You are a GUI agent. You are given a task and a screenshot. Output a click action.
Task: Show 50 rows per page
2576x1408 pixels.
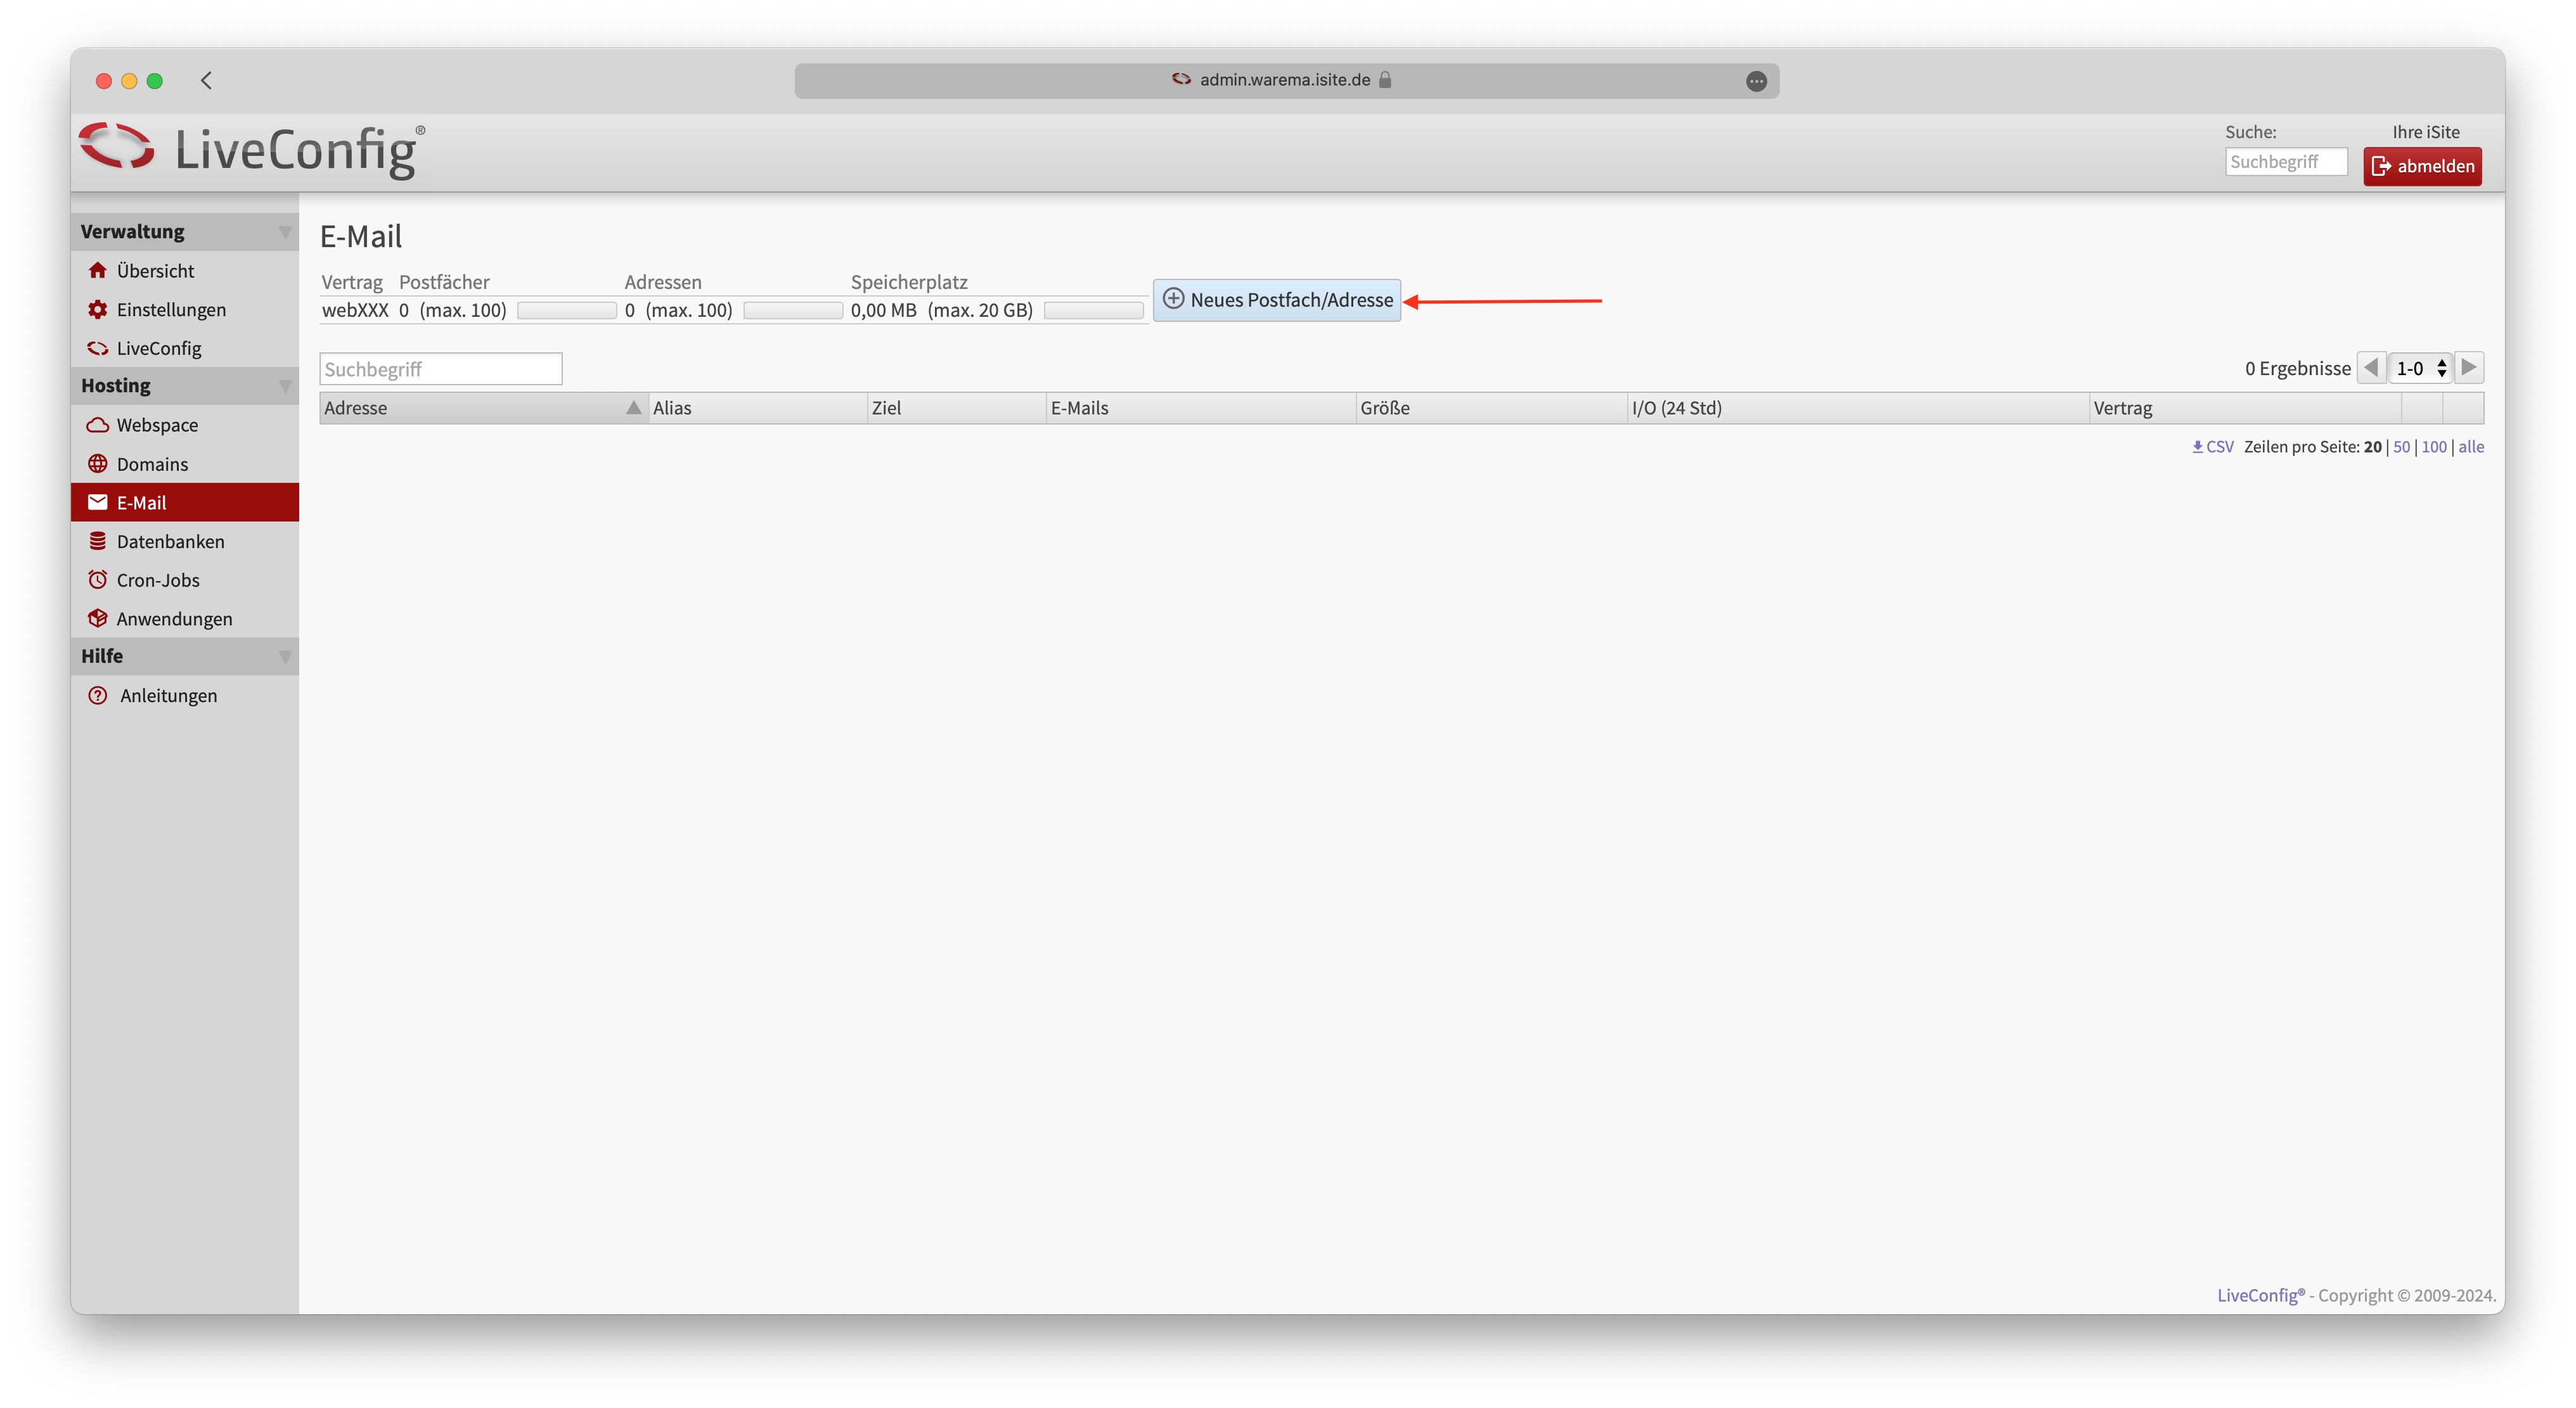pos(2401,447)
